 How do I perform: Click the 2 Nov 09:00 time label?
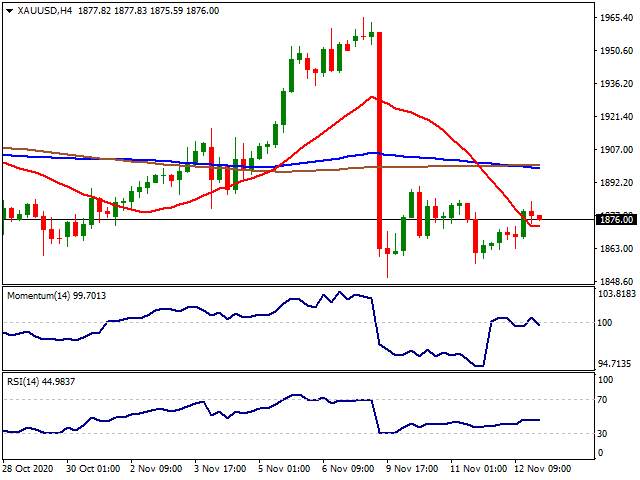tap(156, 468)
